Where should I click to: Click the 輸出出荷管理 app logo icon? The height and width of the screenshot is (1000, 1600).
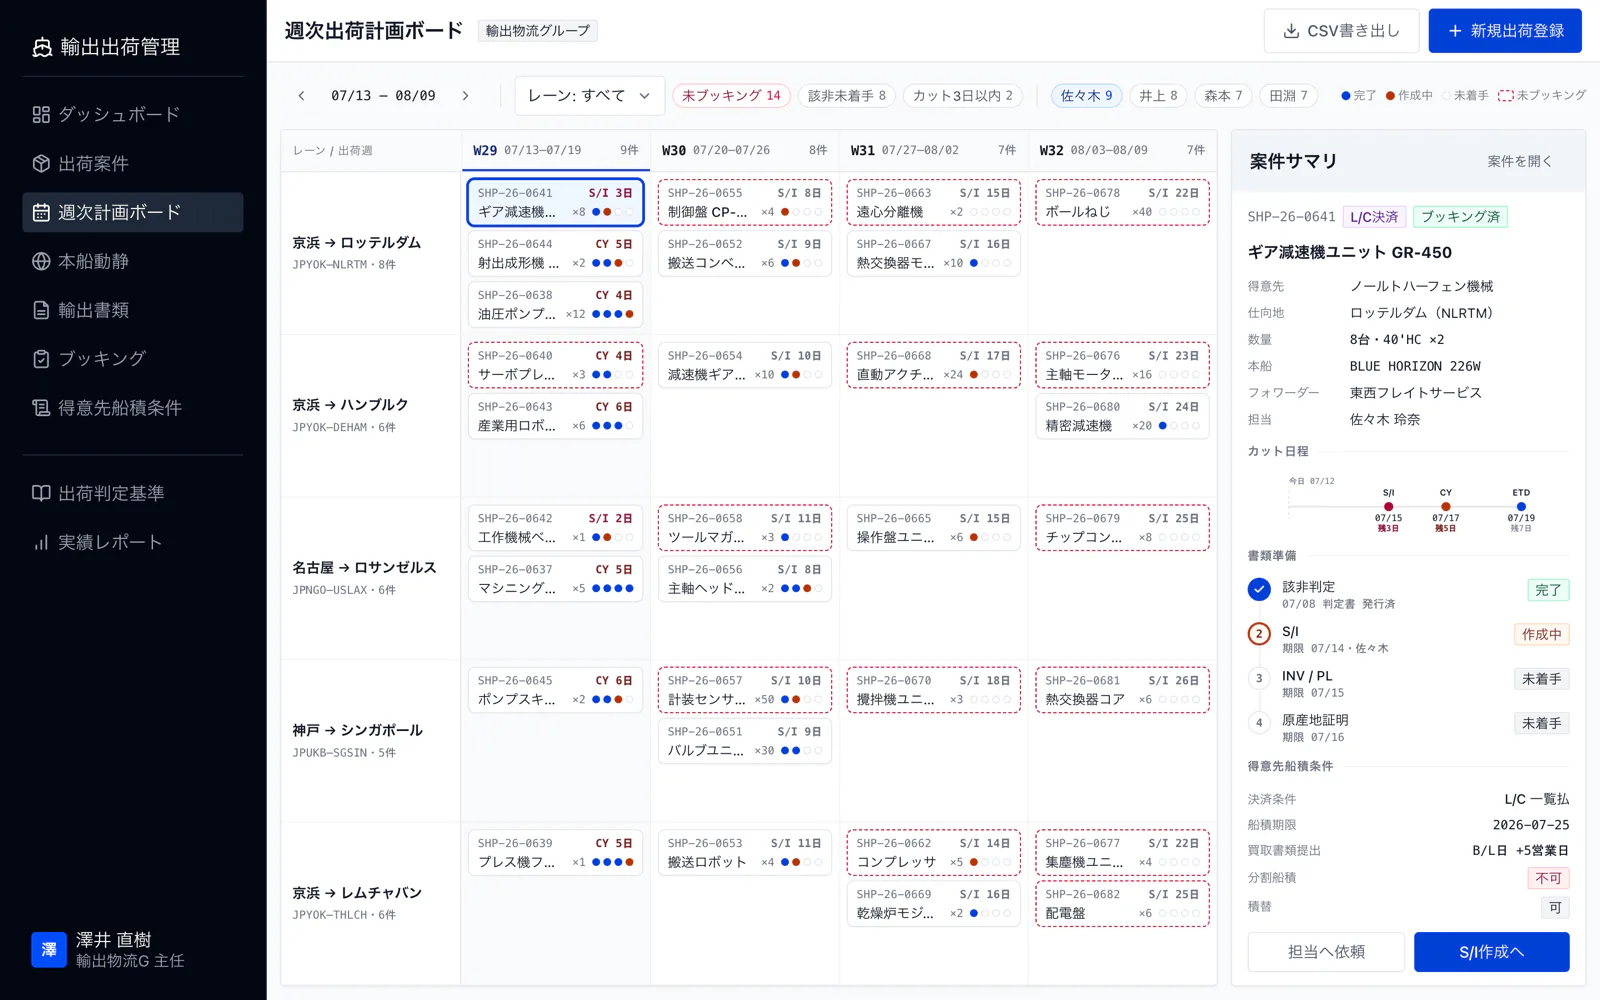(x=42, y=47)
